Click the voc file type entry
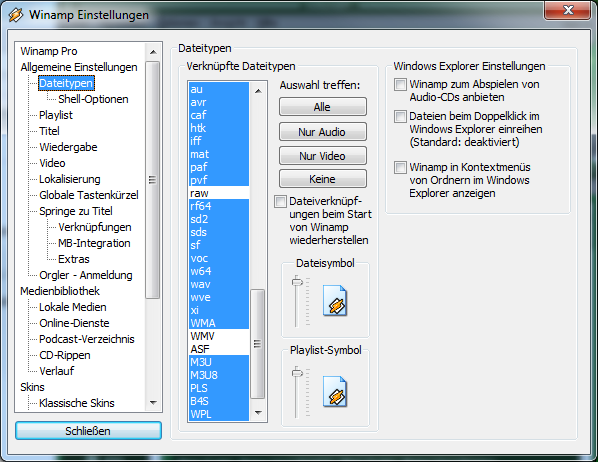This screenshot has height=462, width=598. [219, 258]
